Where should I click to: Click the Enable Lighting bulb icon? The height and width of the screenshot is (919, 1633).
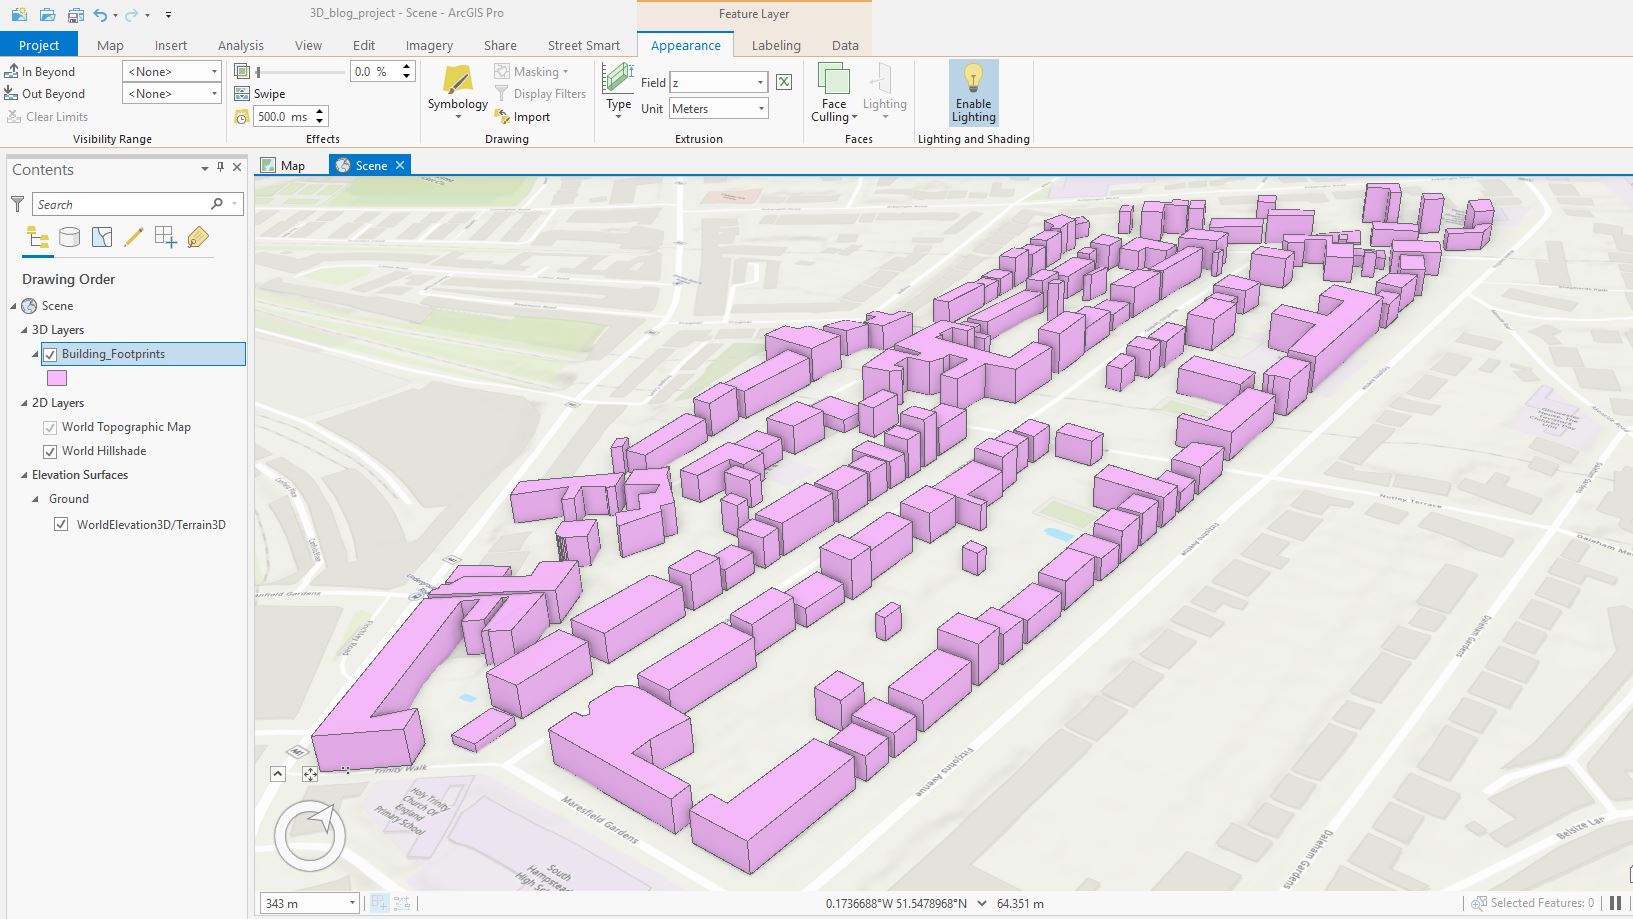click(973, 79)
